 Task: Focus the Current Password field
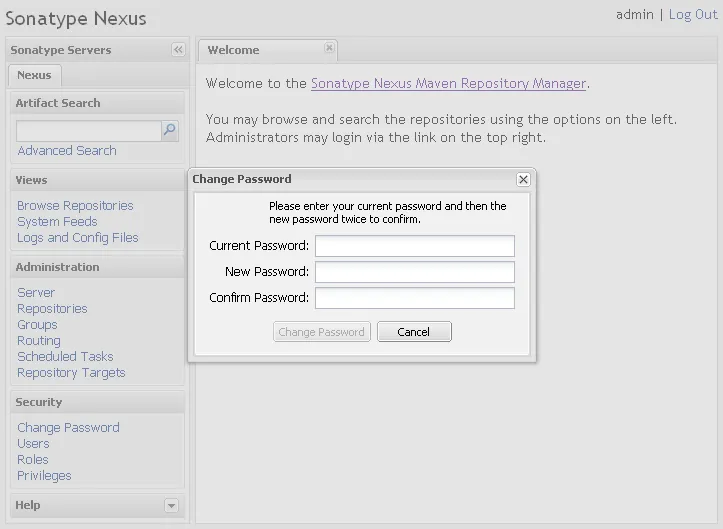coord(415,246)
